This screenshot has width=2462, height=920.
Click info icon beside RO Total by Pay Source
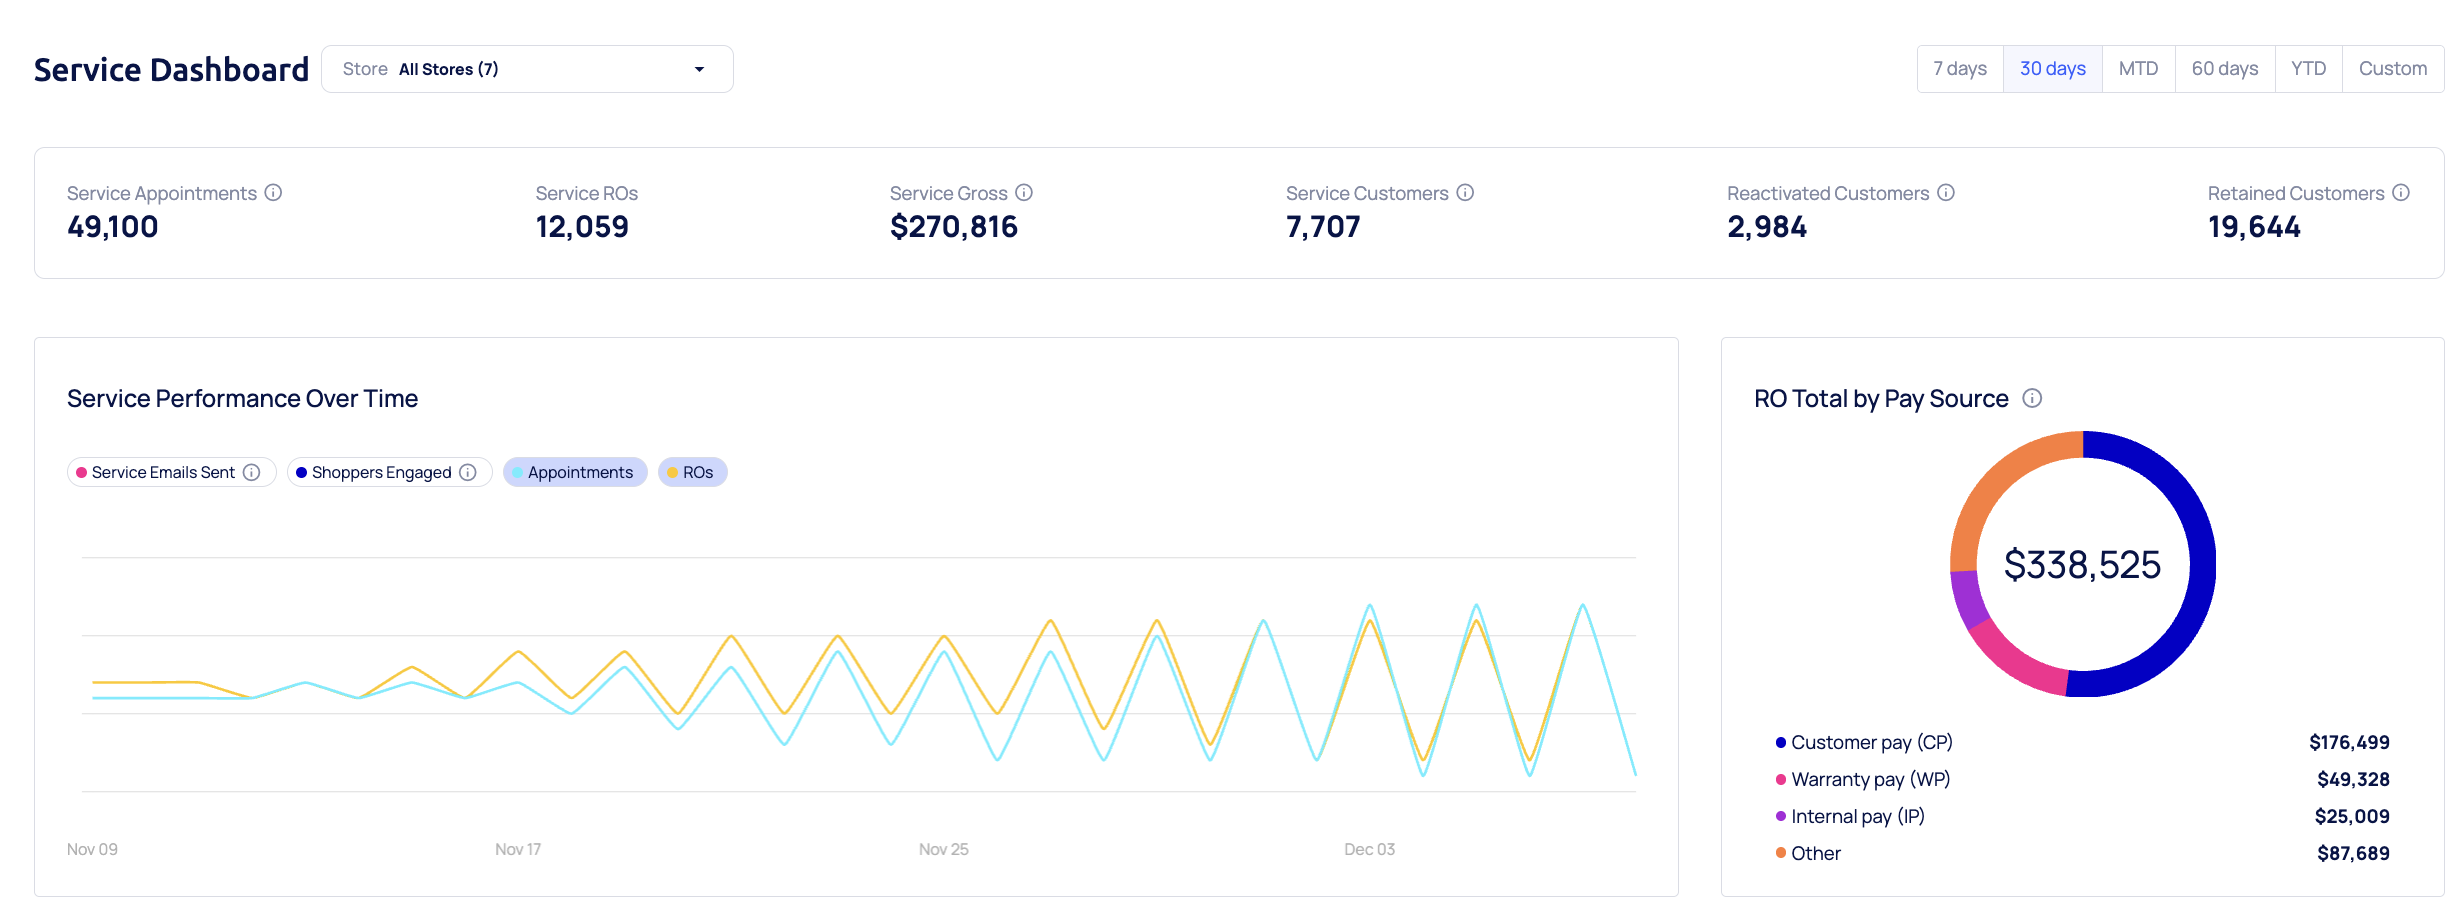coord(2032,398)
